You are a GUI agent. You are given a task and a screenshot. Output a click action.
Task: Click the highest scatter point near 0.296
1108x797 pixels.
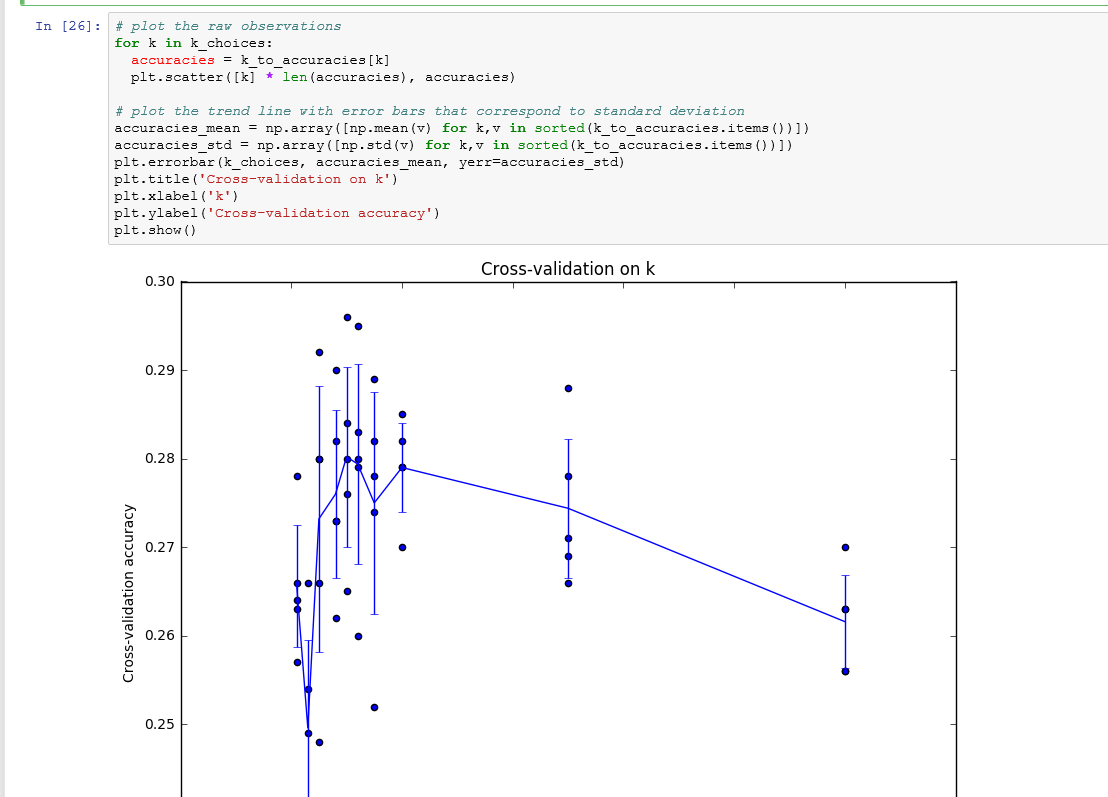(348, 317)
